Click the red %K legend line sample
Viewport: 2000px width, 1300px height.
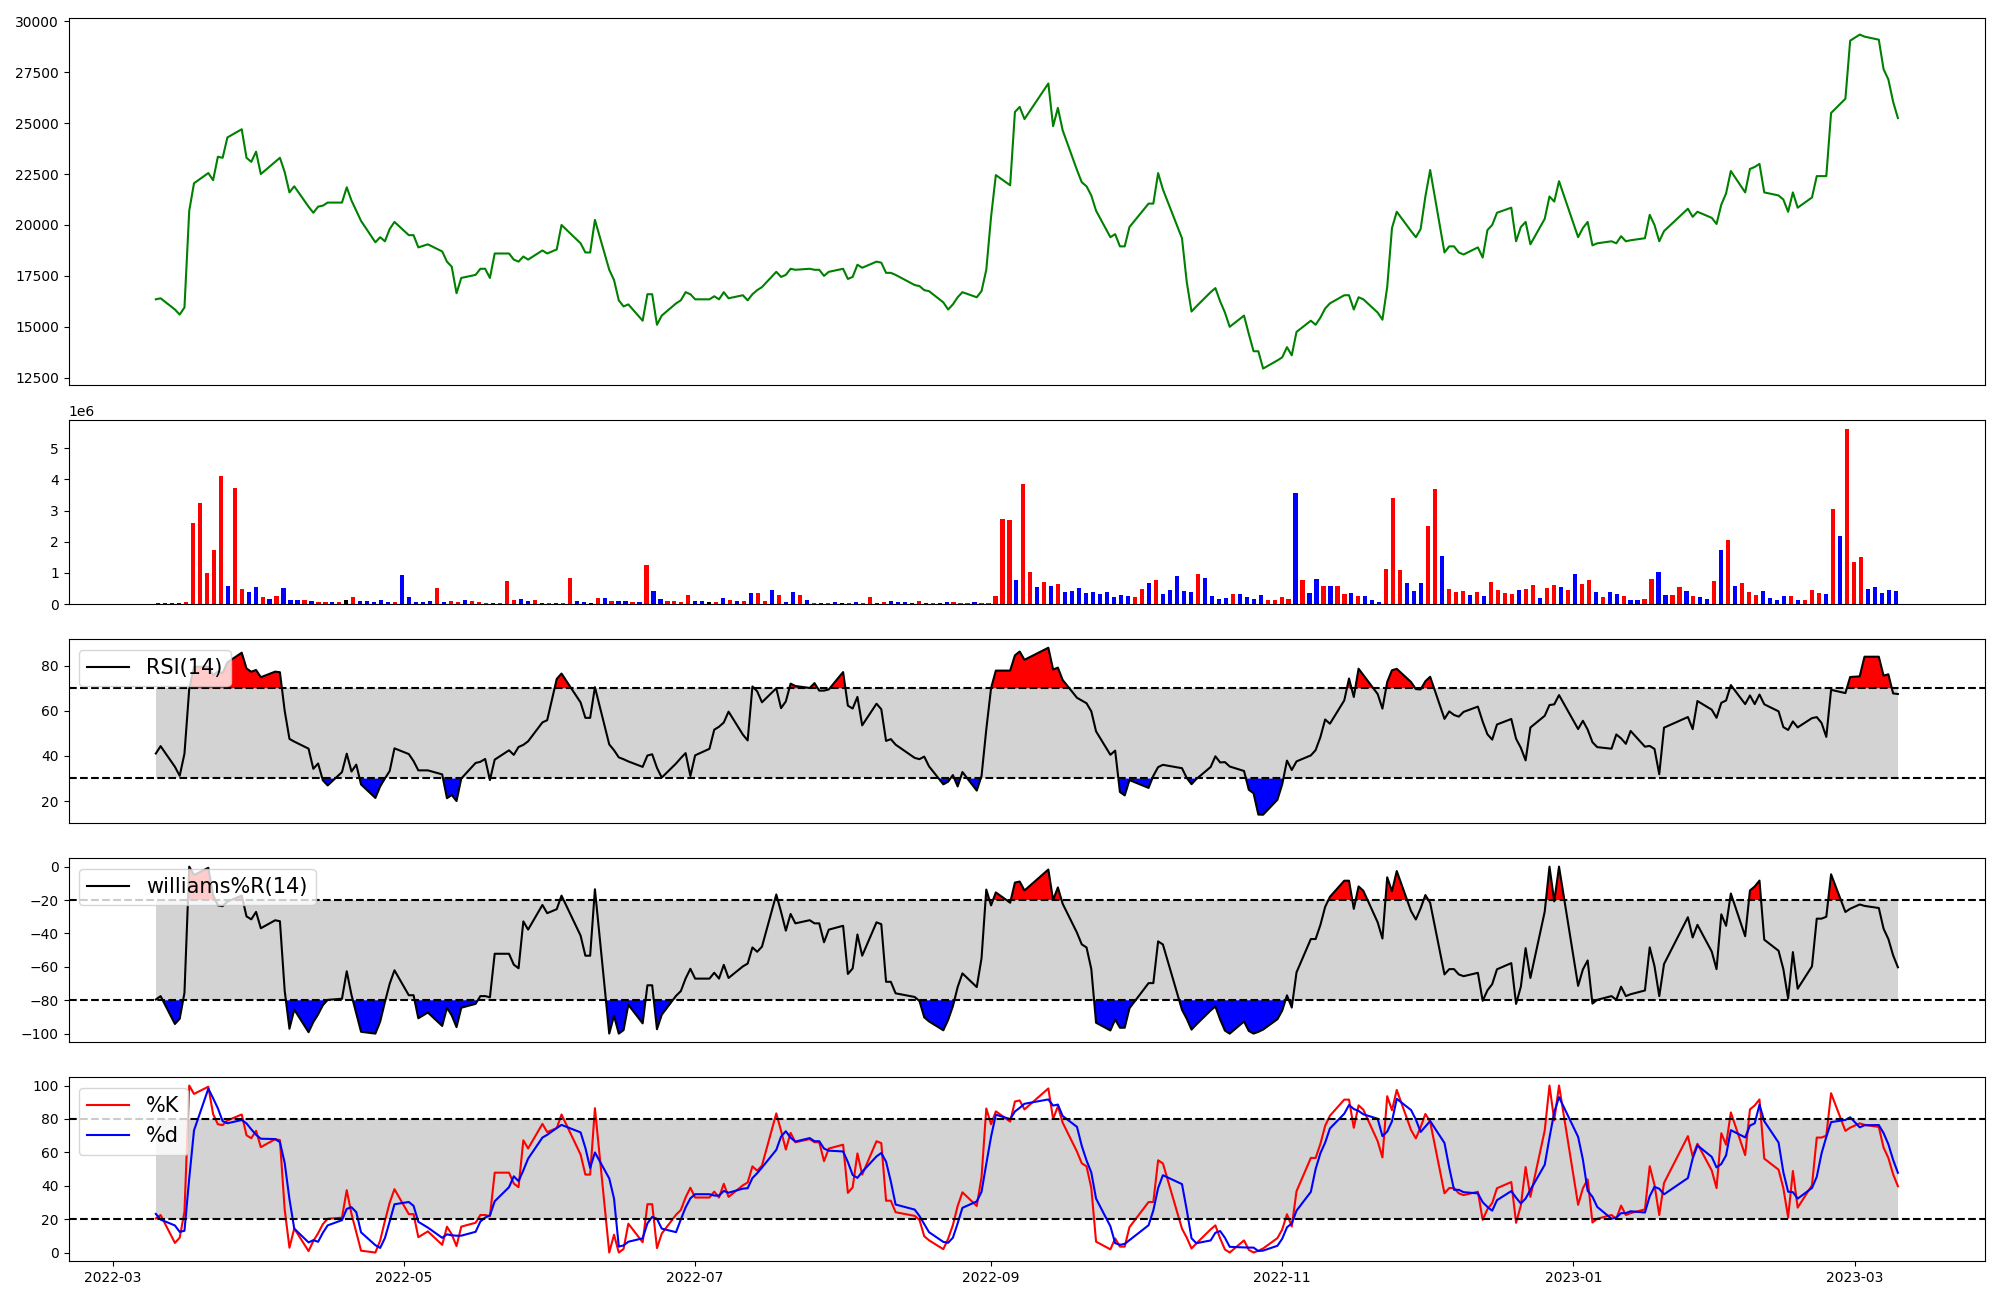point(108,1105)
